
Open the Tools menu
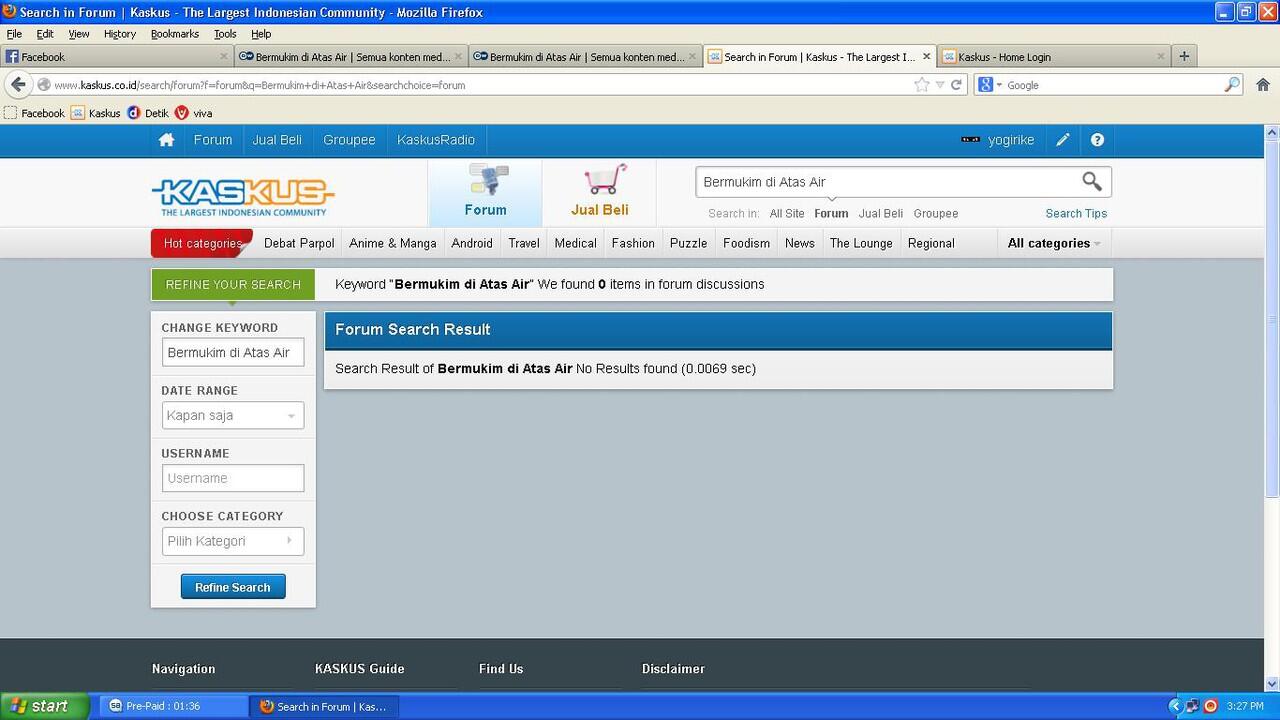coord(225,34)
